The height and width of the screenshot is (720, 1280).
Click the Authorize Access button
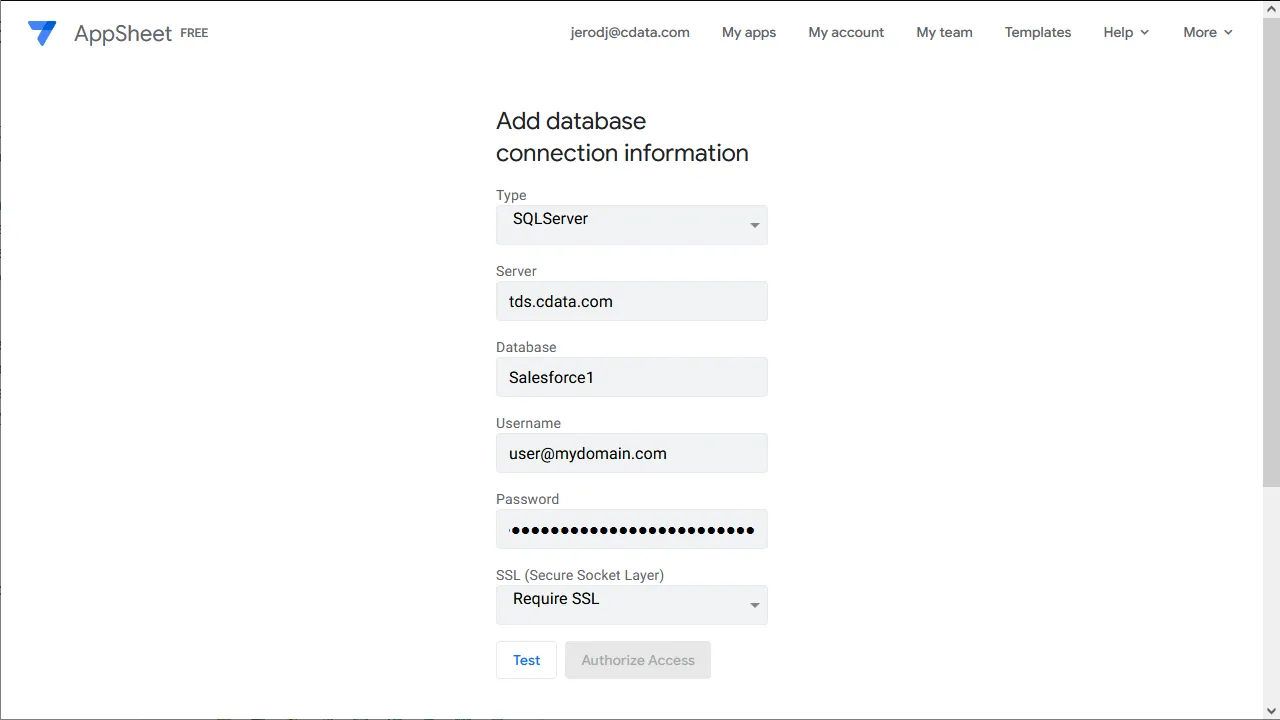[x=637, y=660]
